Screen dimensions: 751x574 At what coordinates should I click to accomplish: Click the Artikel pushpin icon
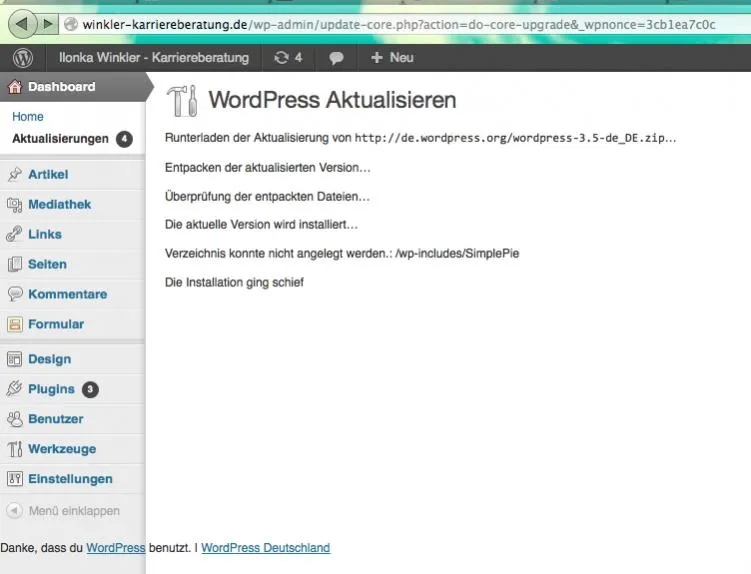(x=14, y=174)
